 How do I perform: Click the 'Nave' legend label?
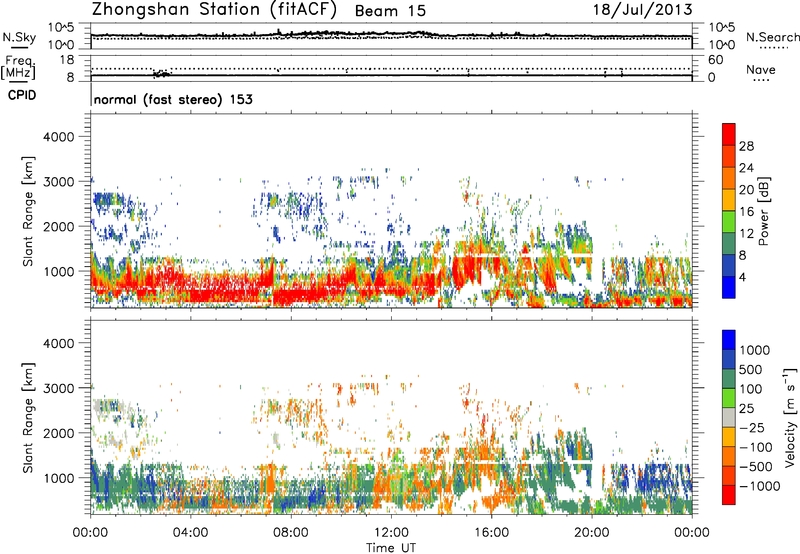761,70
